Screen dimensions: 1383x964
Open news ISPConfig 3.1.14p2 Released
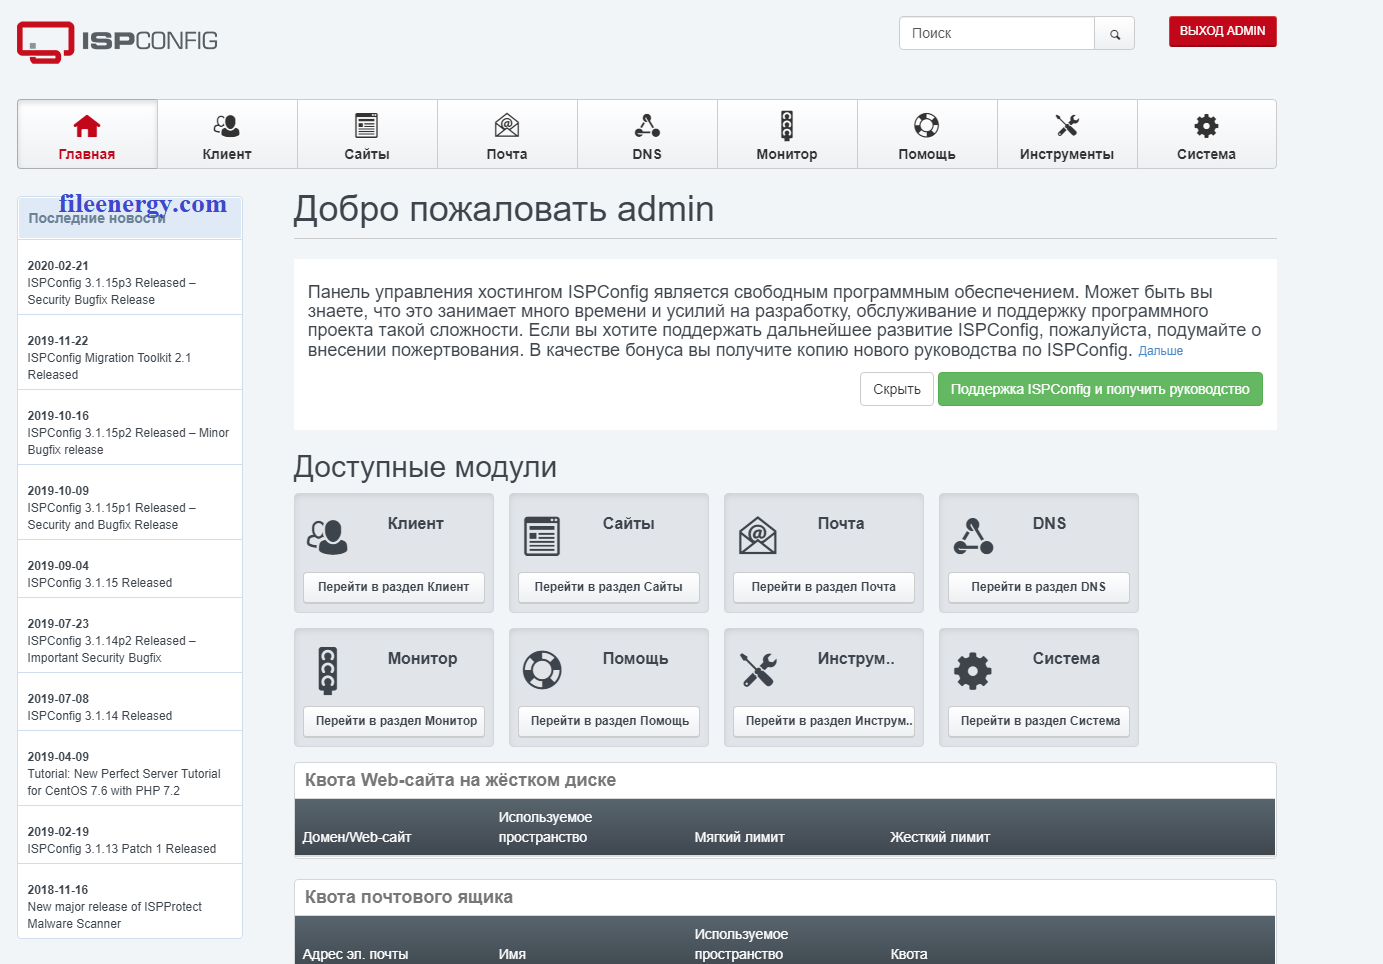point(111,649)
